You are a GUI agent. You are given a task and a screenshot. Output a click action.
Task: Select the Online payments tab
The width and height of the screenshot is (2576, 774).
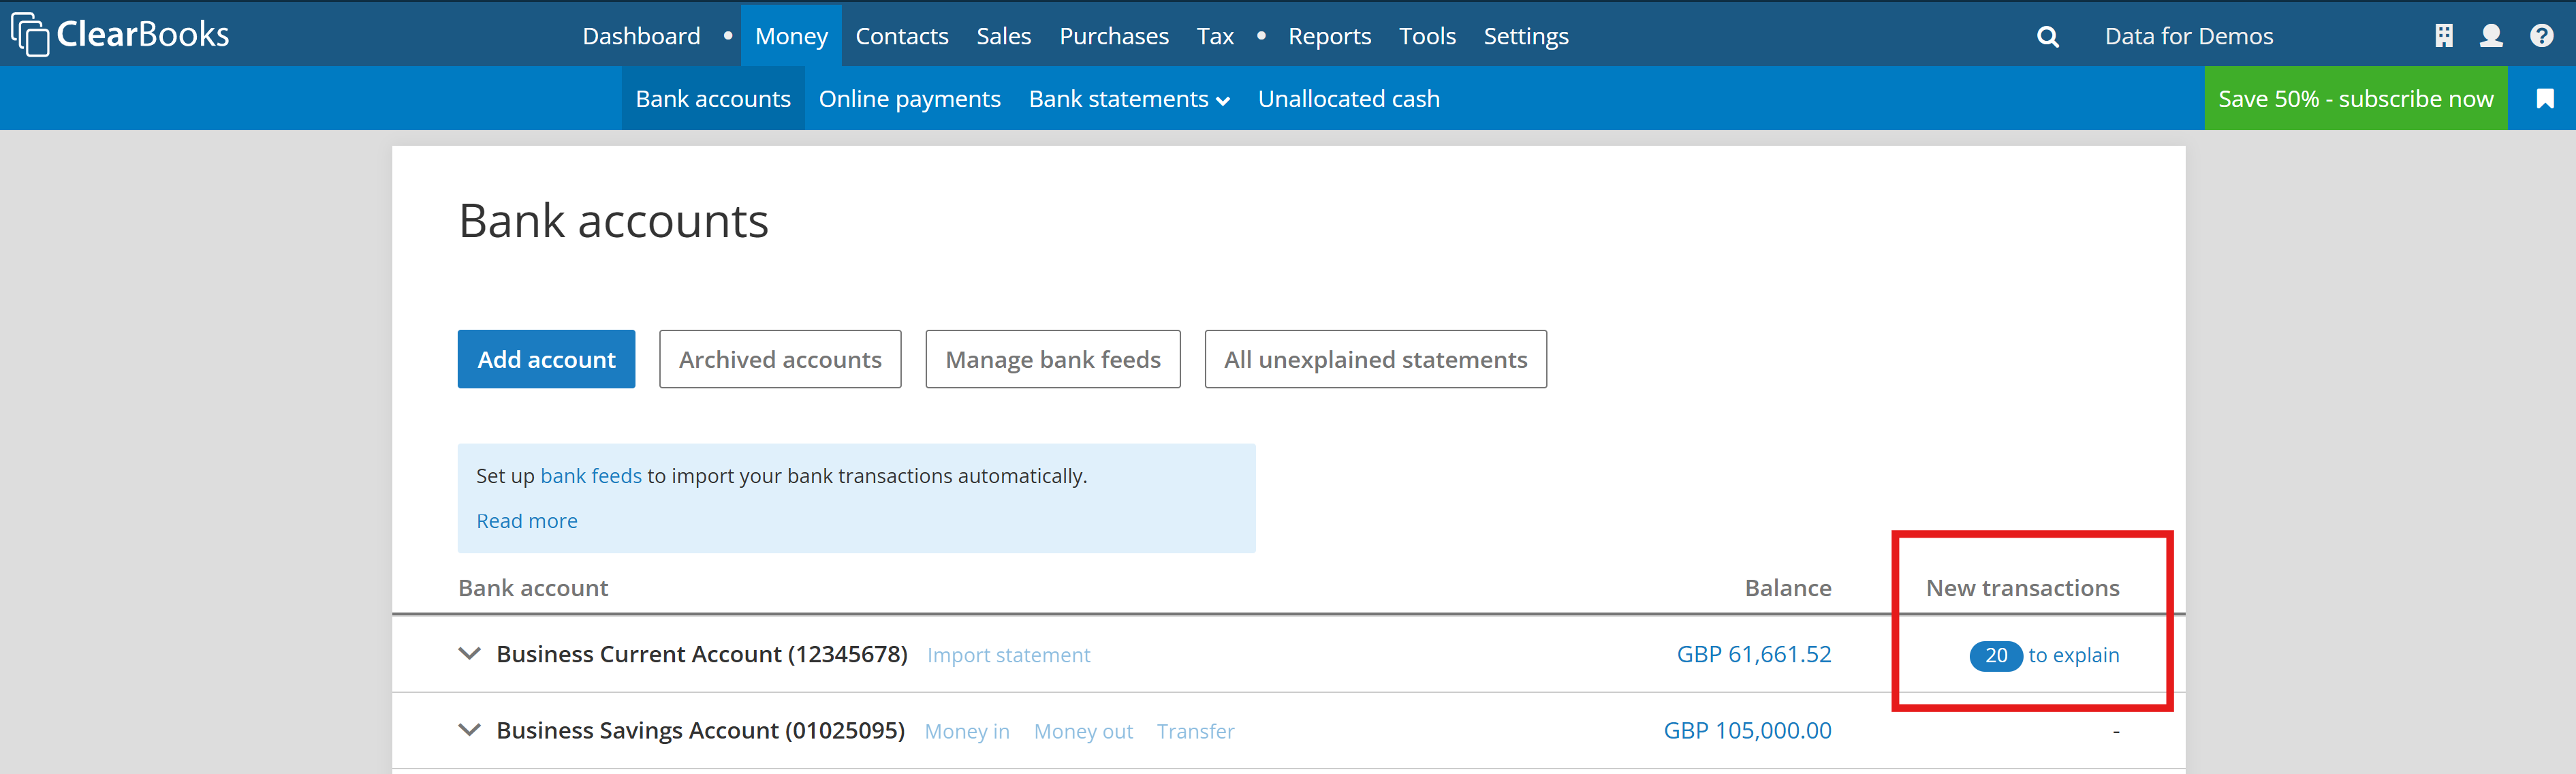coord(909,99)
